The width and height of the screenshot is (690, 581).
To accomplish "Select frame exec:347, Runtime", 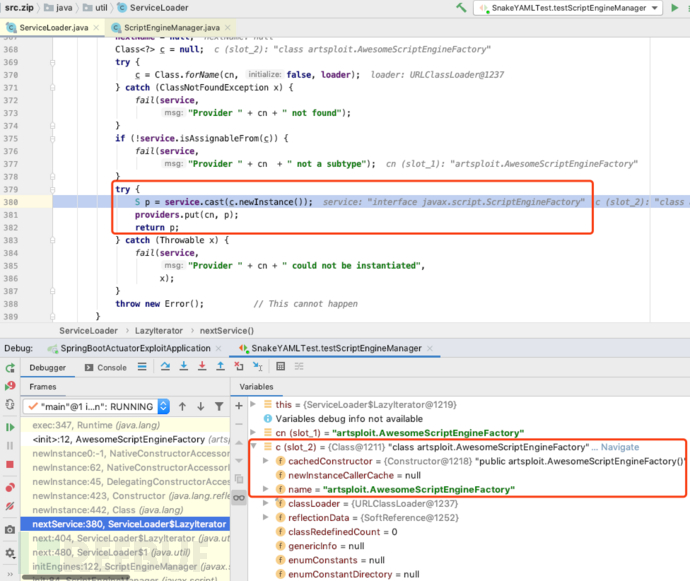I will 125,425.
